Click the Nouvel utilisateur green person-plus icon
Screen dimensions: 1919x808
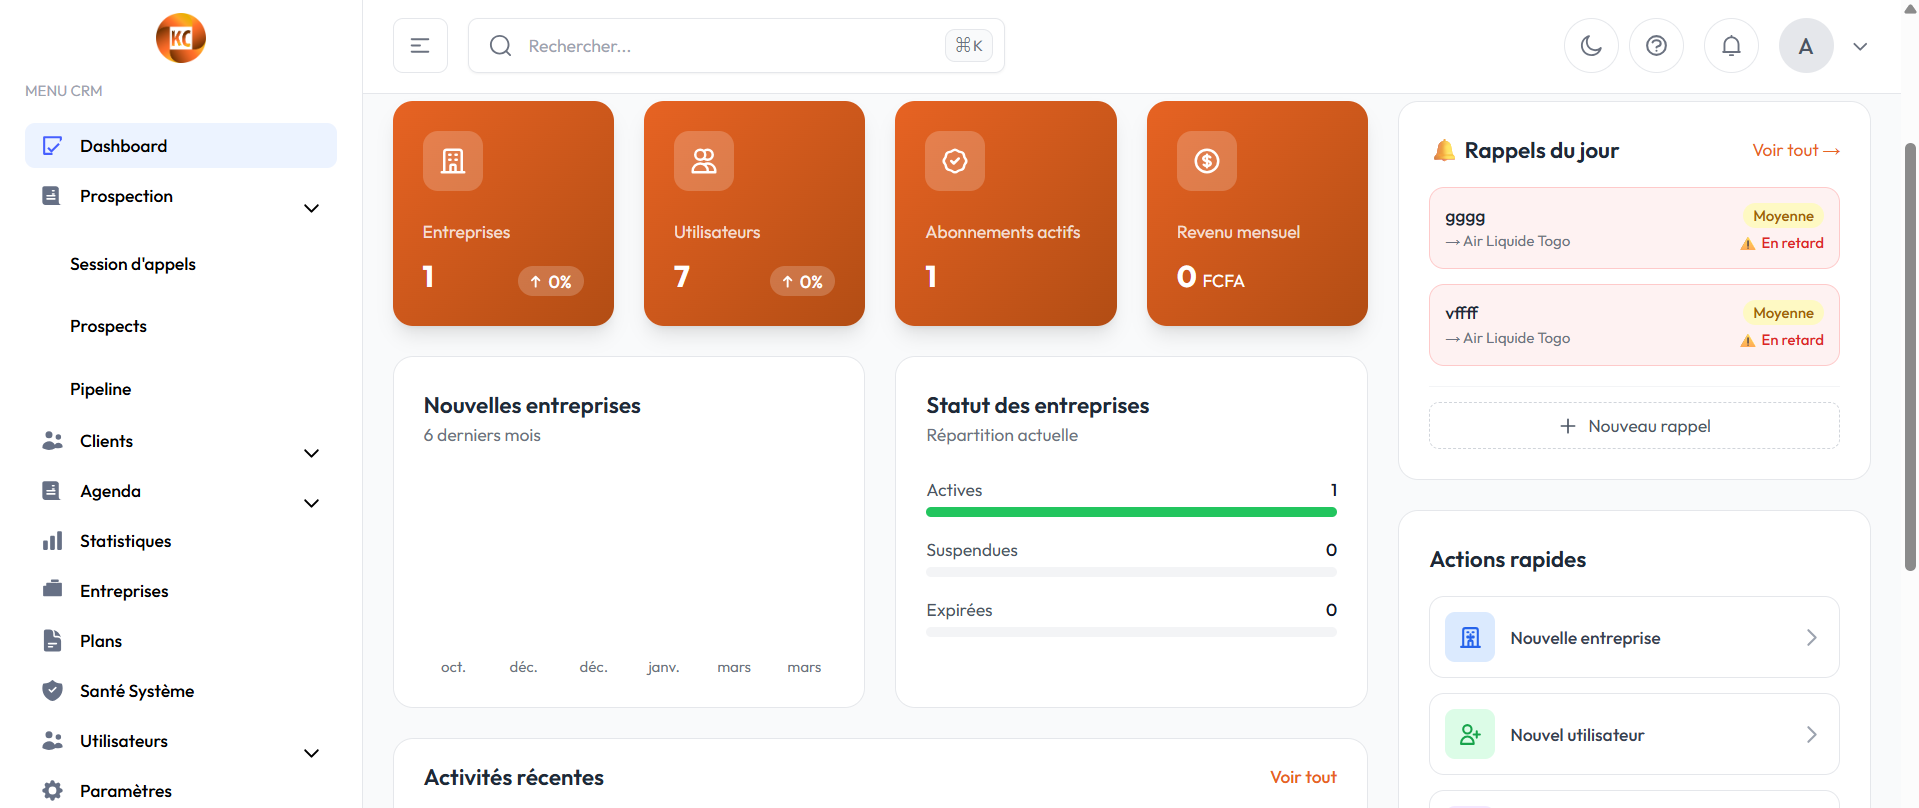click(1470, 734)
